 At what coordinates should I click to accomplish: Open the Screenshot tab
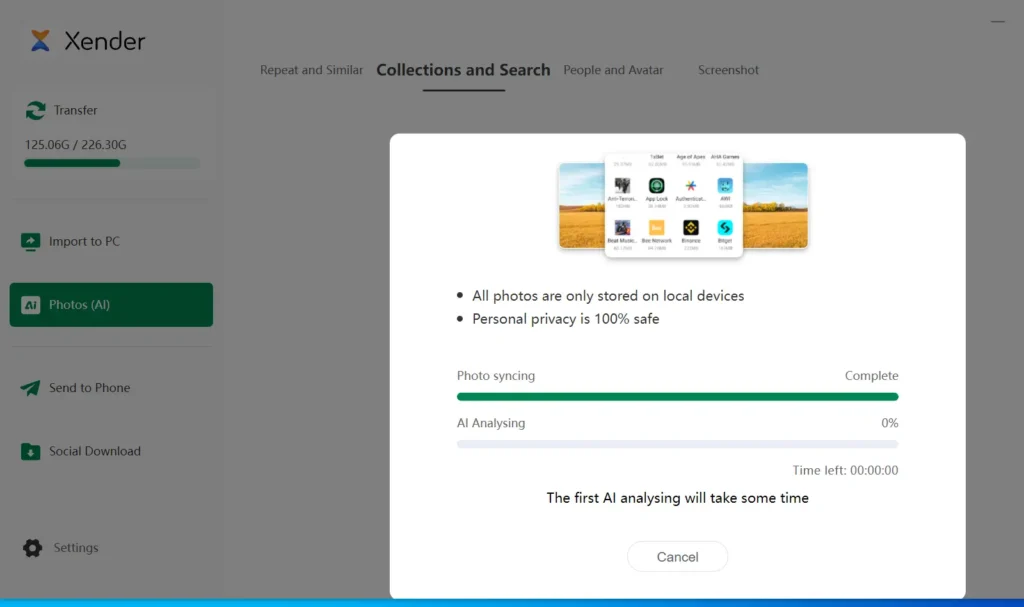(728, 70)
